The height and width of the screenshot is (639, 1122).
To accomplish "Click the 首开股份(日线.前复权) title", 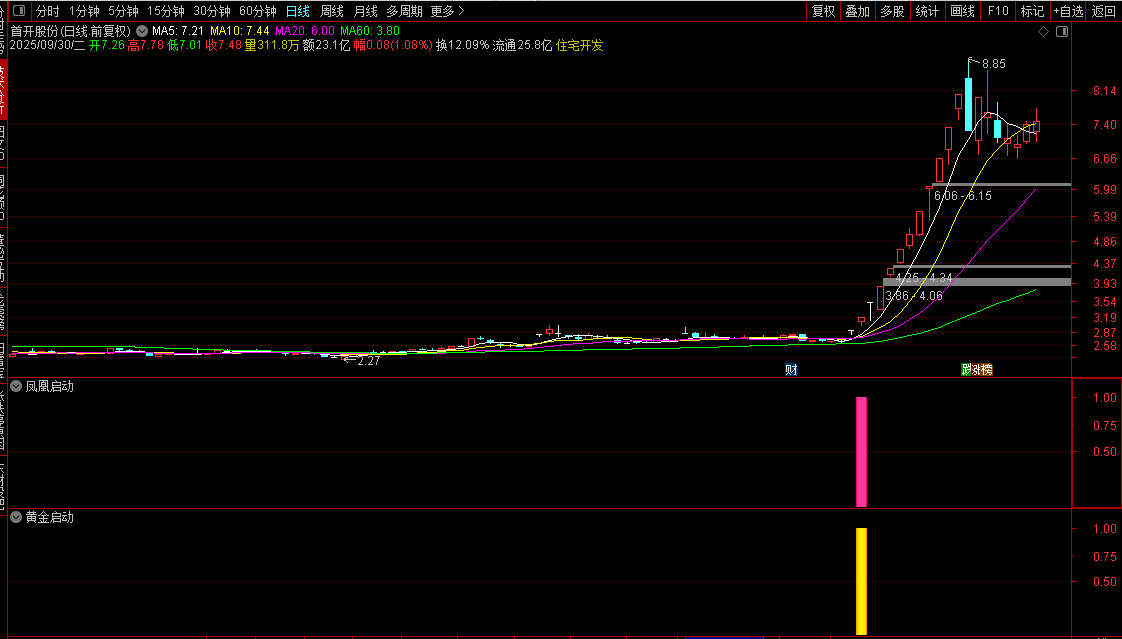I will (x=71, y=31).
